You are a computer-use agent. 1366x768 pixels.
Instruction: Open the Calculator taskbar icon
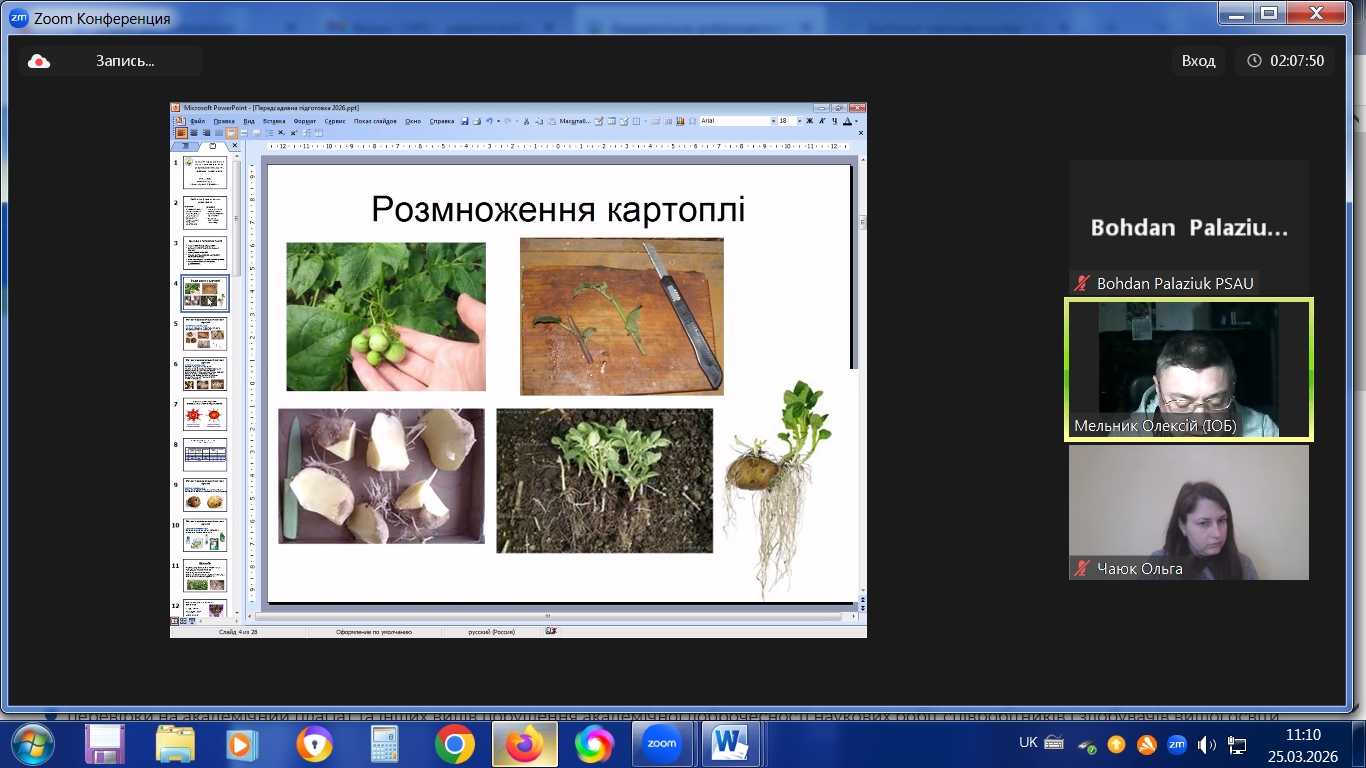pos(385,744)
